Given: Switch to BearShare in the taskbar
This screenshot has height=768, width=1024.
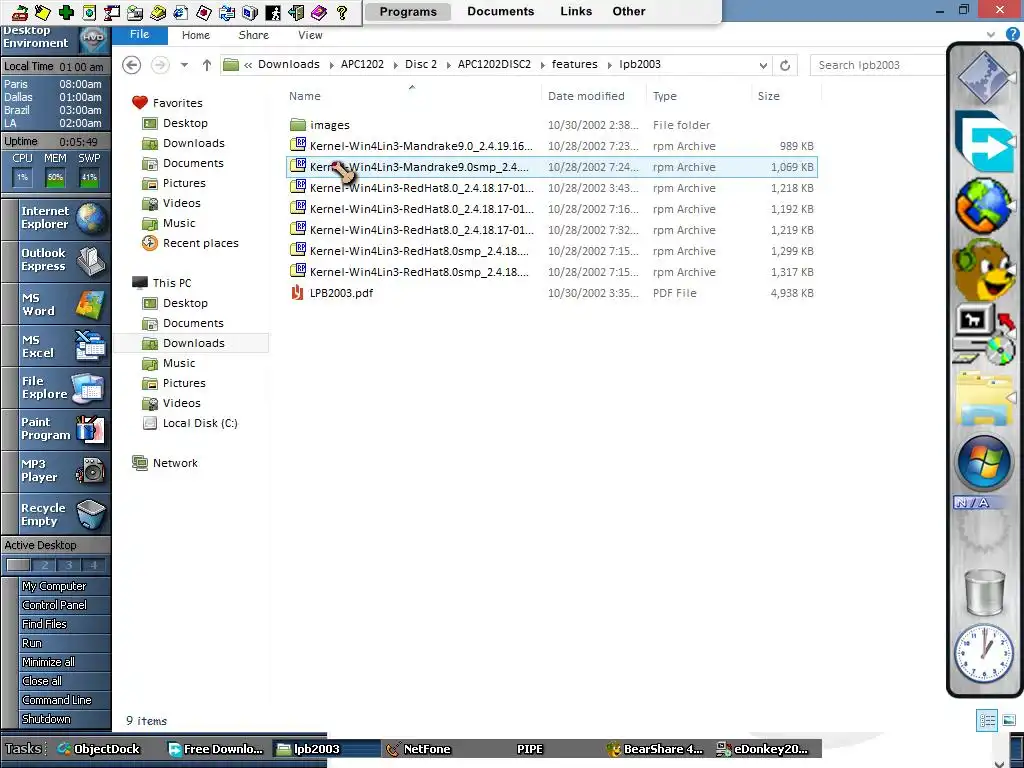Looking at the screenshot, I should click(x=655, y=749).
